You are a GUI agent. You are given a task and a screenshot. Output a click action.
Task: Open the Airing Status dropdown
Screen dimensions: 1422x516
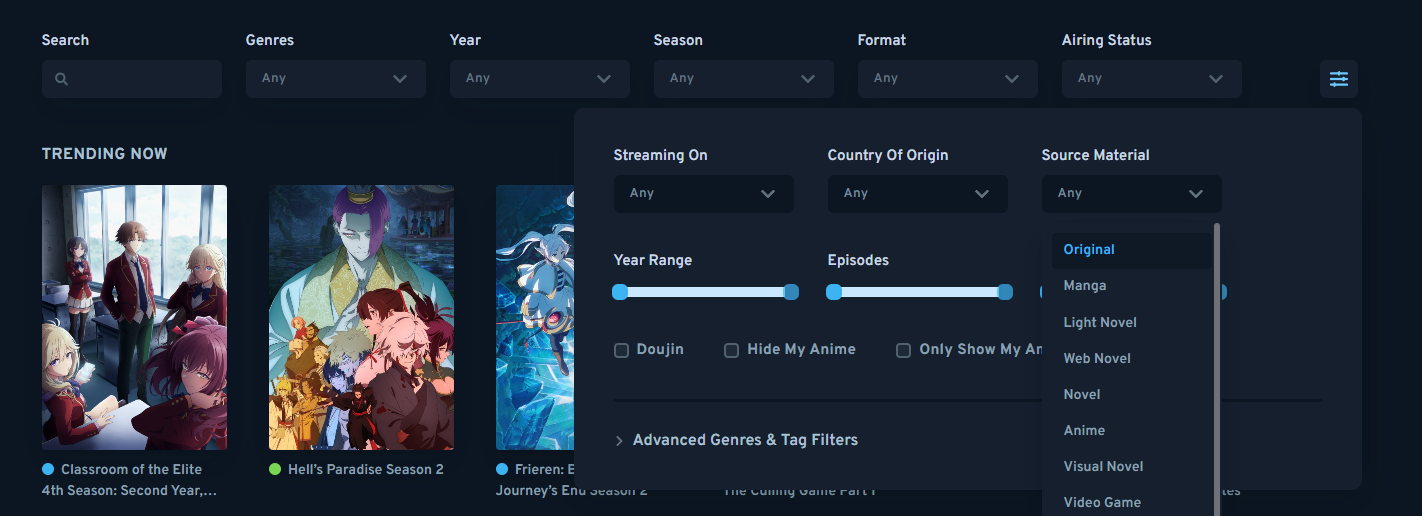coord(1152,79)
